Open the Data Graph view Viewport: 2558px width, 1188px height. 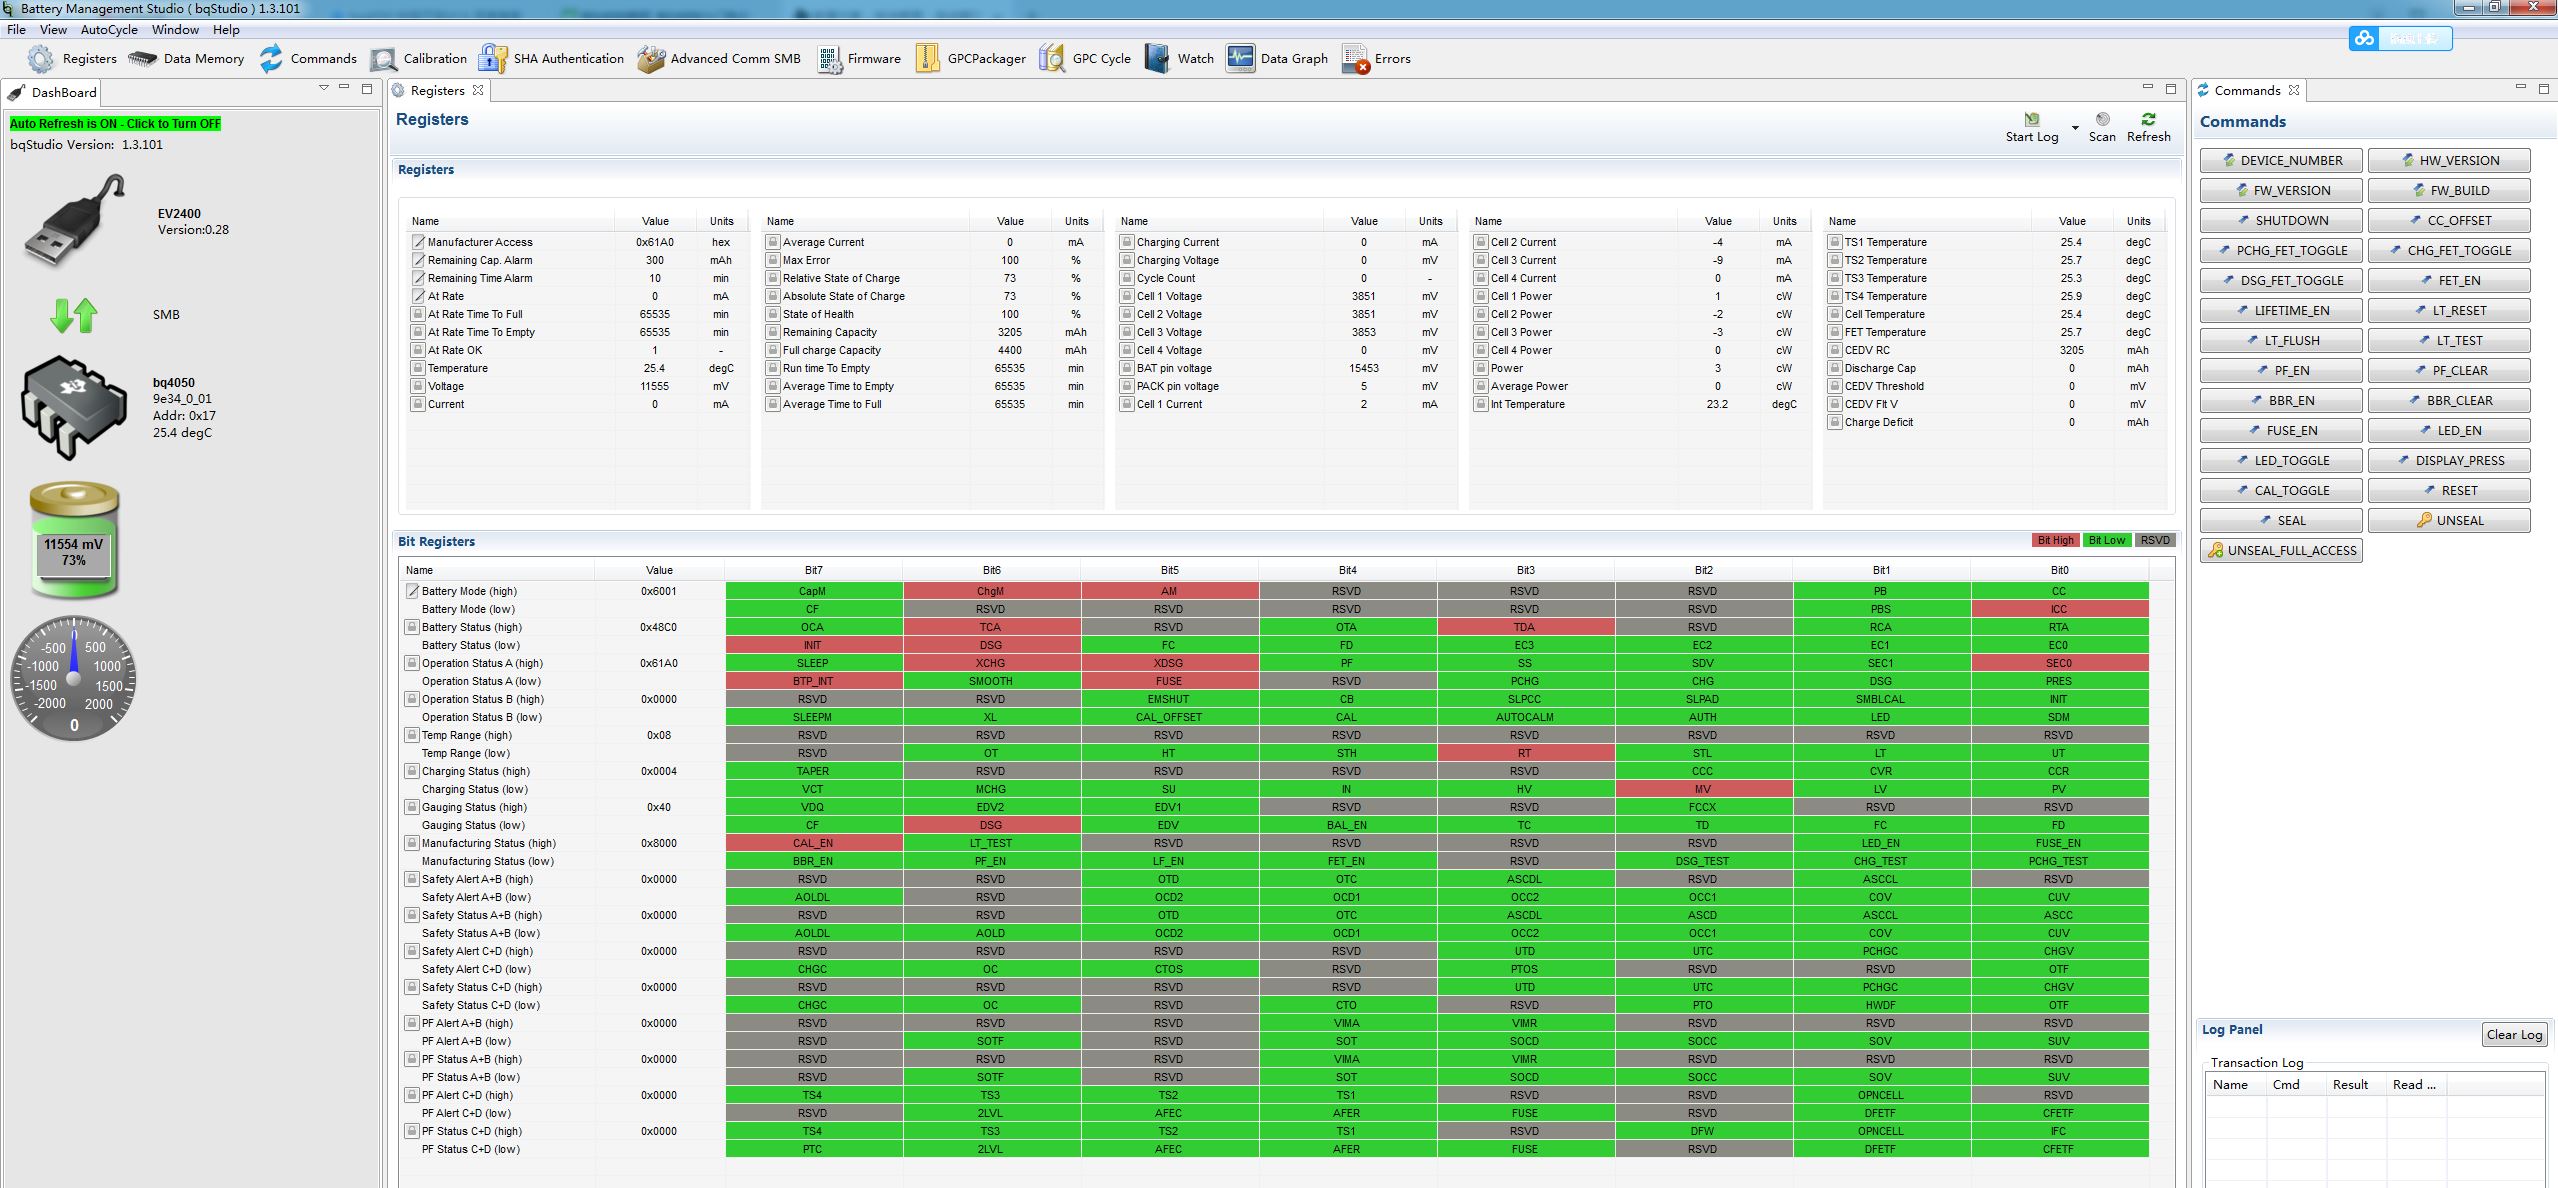[x=1240, y=59]
